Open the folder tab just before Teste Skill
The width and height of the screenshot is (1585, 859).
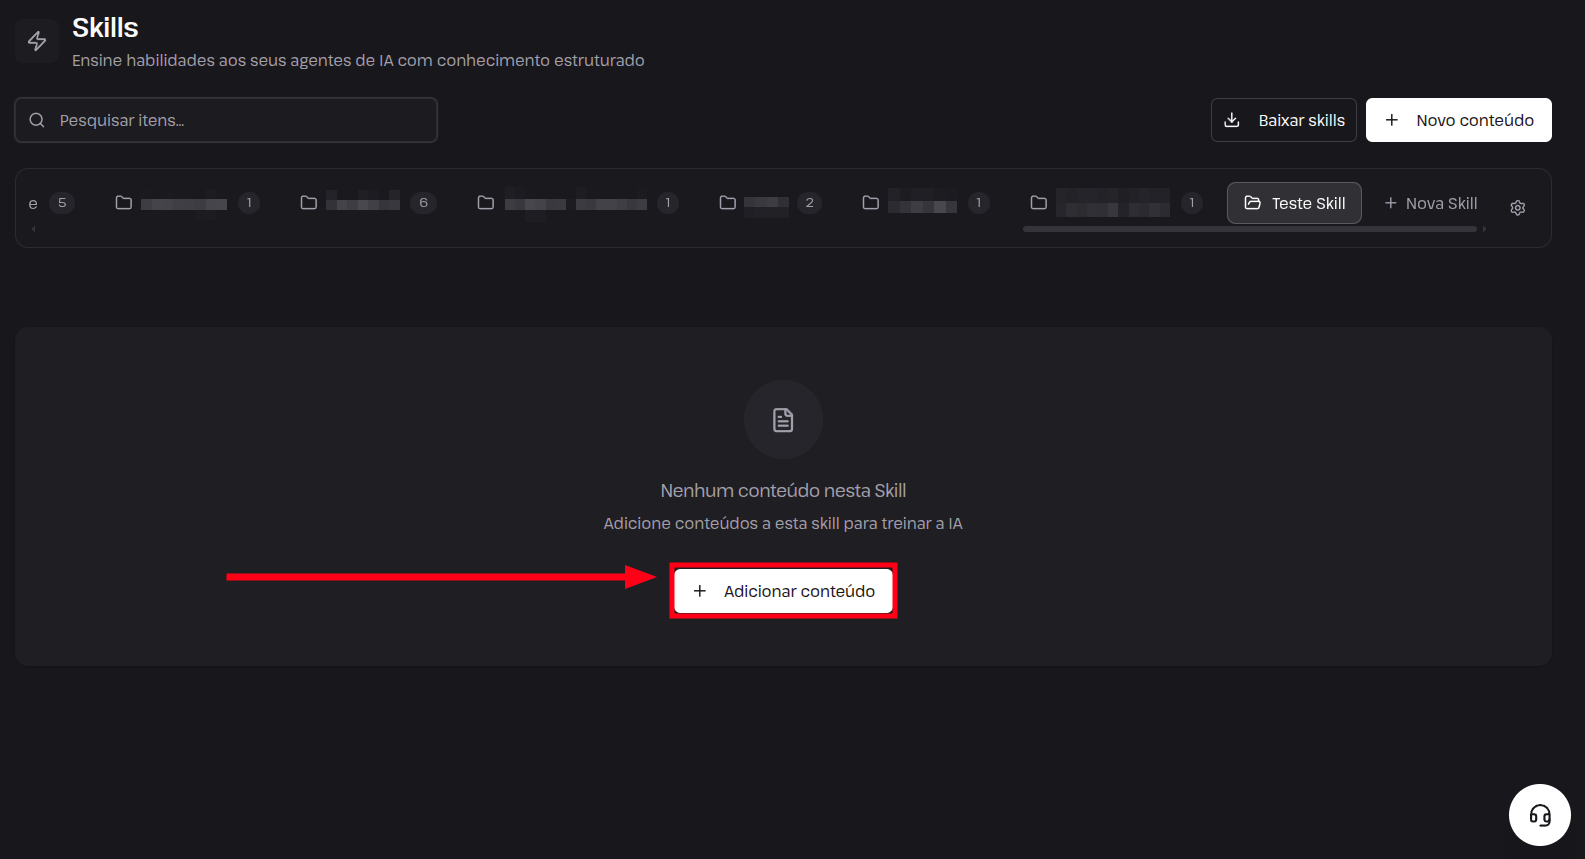click(1116, 203)
